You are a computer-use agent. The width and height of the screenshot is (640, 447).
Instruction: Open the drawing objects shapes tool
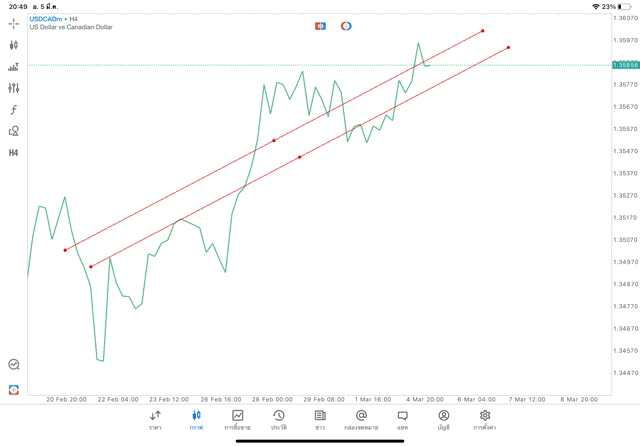tap(14, 131)
